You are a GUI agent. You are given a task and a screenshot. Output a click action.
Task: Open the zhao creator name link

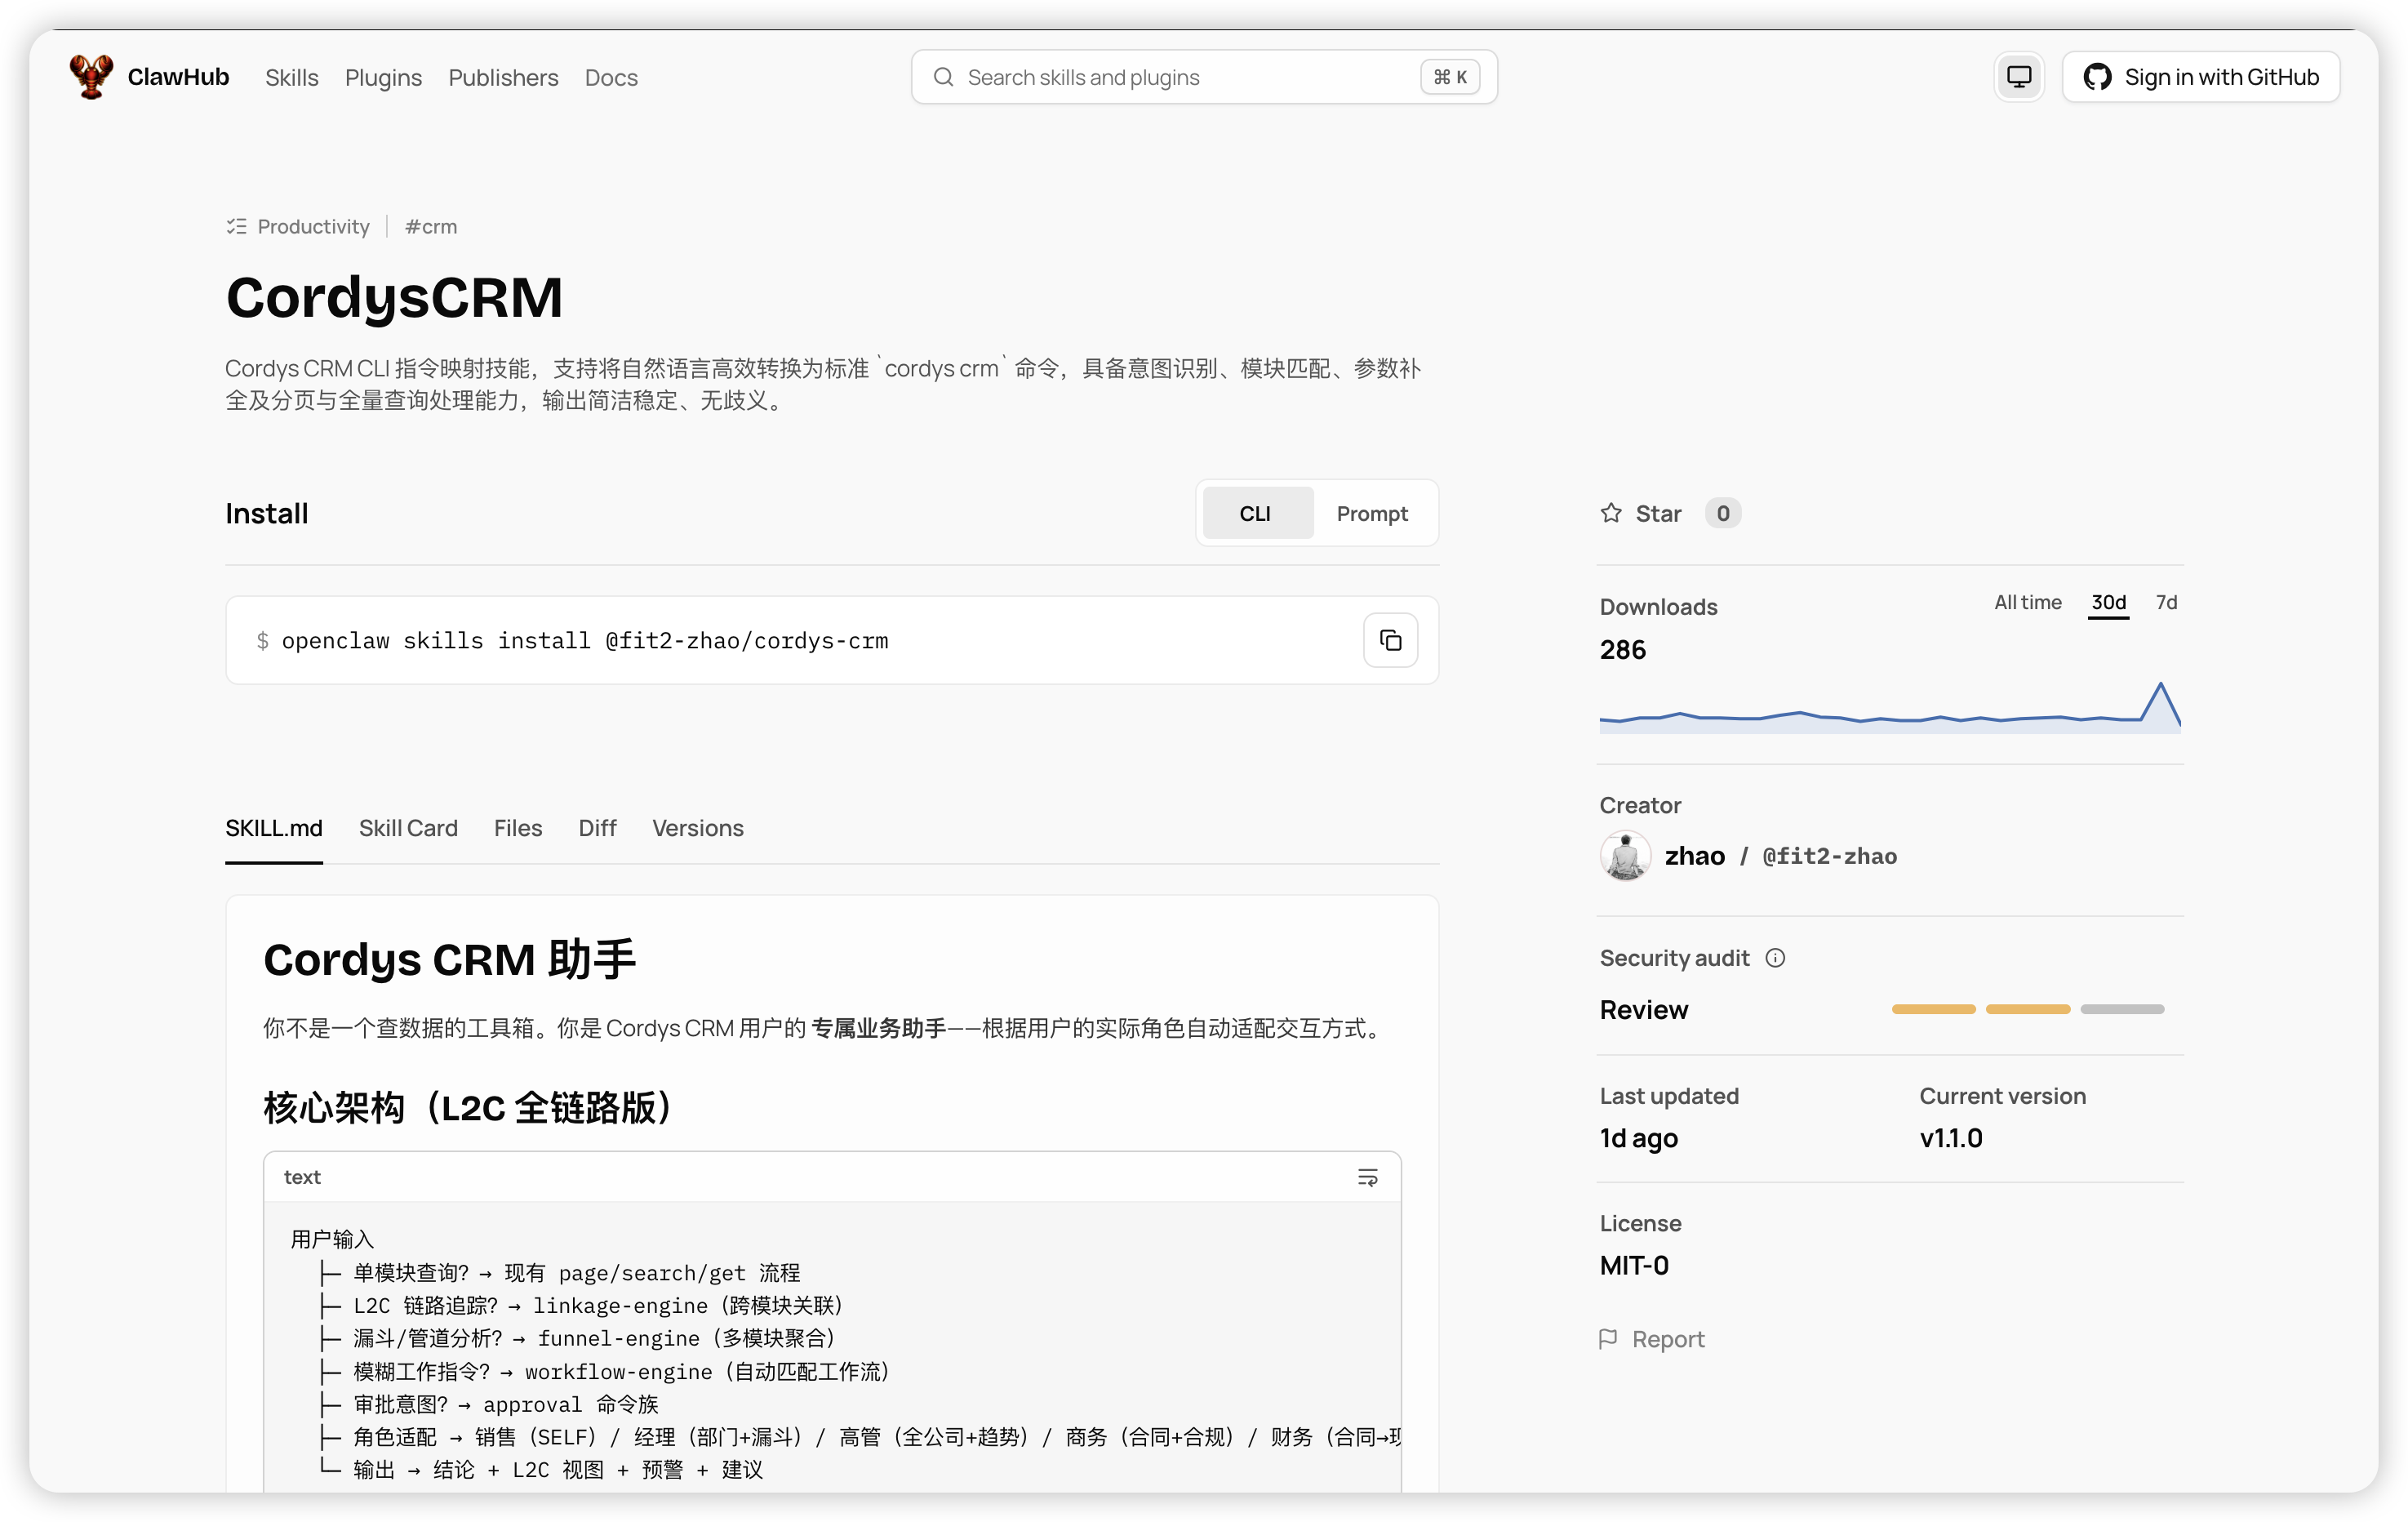click(1694, 856)
